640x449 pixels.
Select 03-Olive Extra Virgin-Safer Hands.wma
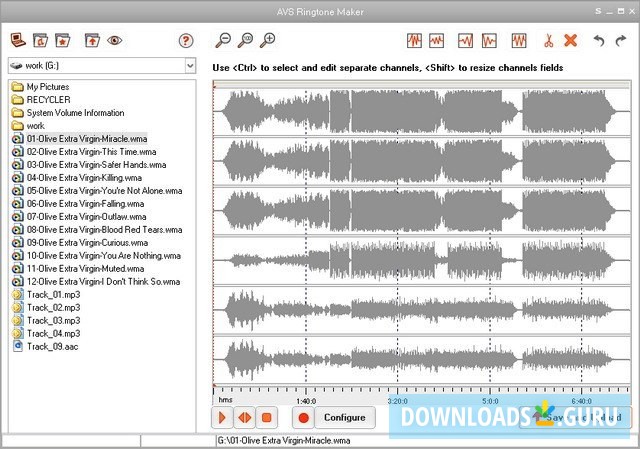tap(96, 165)
